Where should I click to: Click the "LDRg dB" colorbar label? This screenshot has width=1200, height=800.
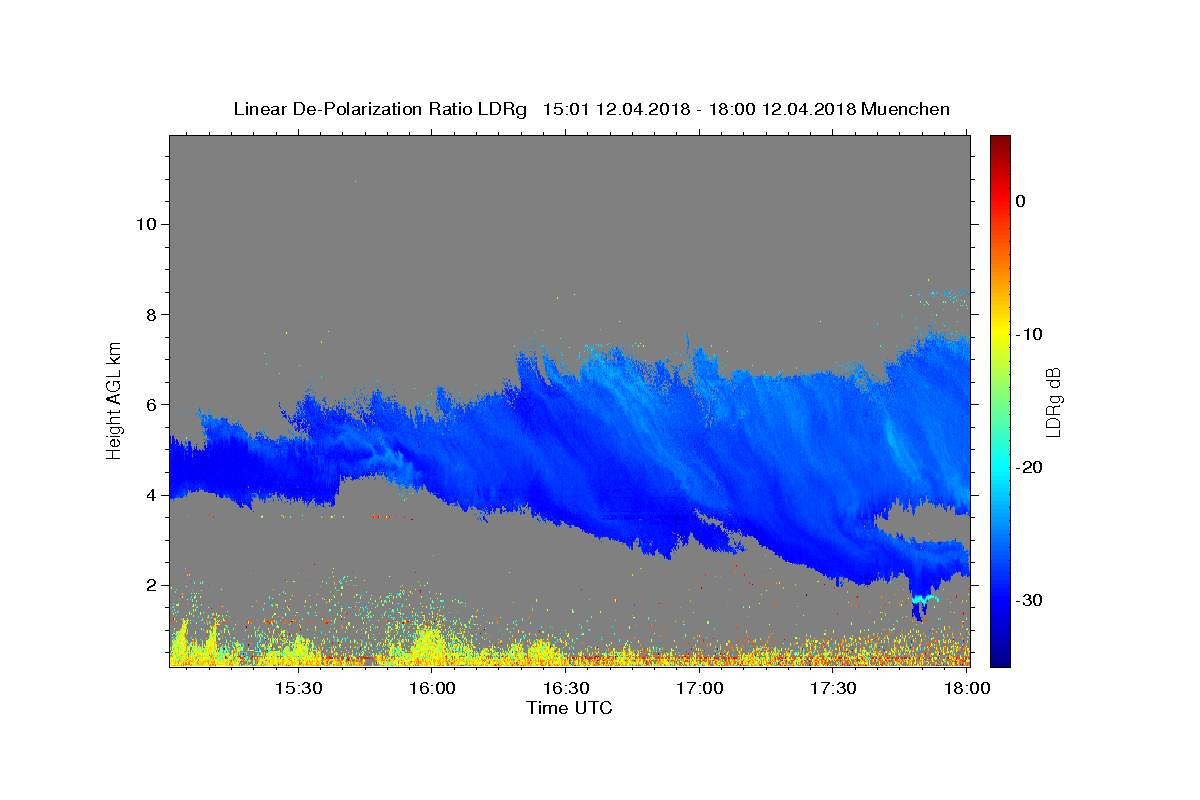click(x=1053, y=401)
